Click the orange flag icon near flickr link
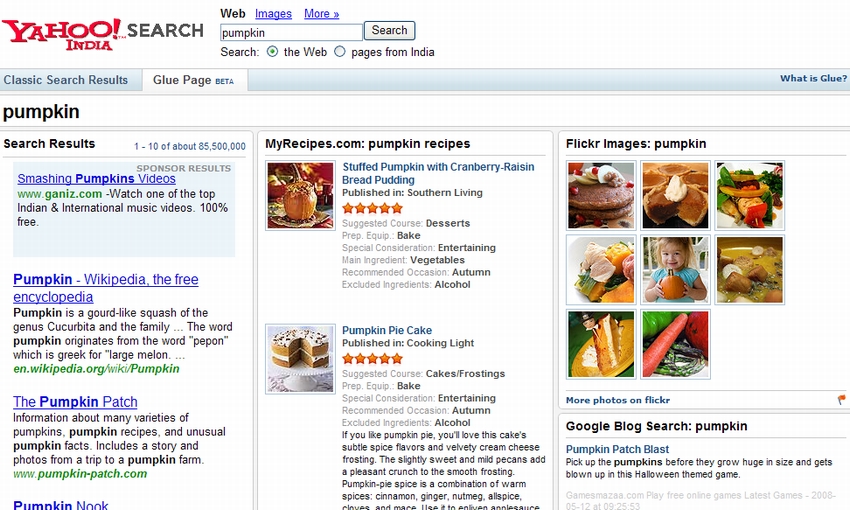Image resolution: width=850 pixels, height=510 pixels. click(841, 399)
